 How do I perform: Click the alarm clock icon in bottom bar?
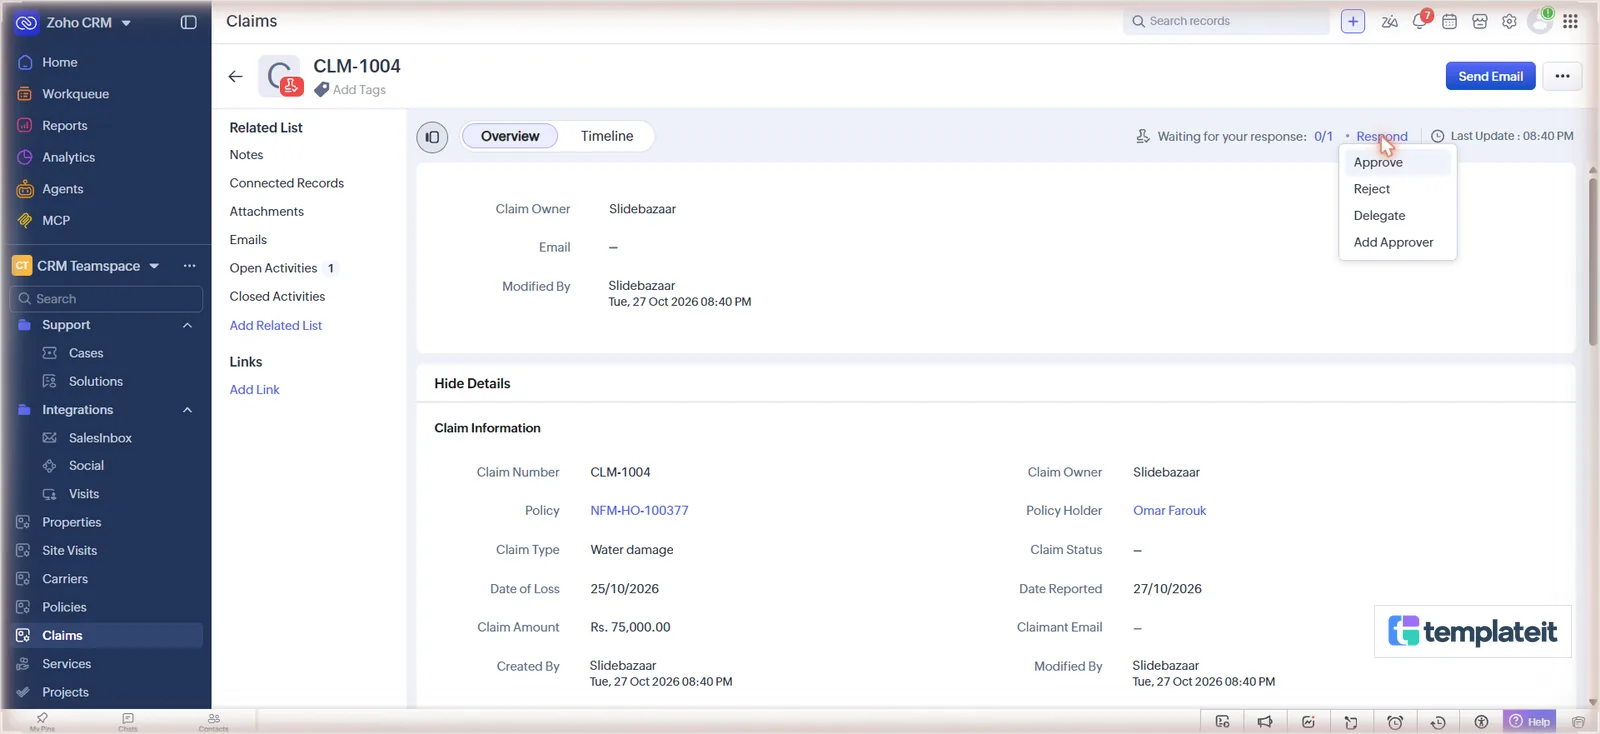tap(1395, 722)
